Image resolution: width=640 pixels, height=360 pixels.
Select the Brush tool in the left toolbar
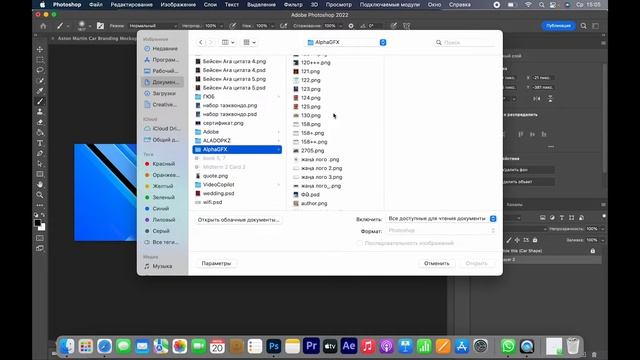coord(40,101)
